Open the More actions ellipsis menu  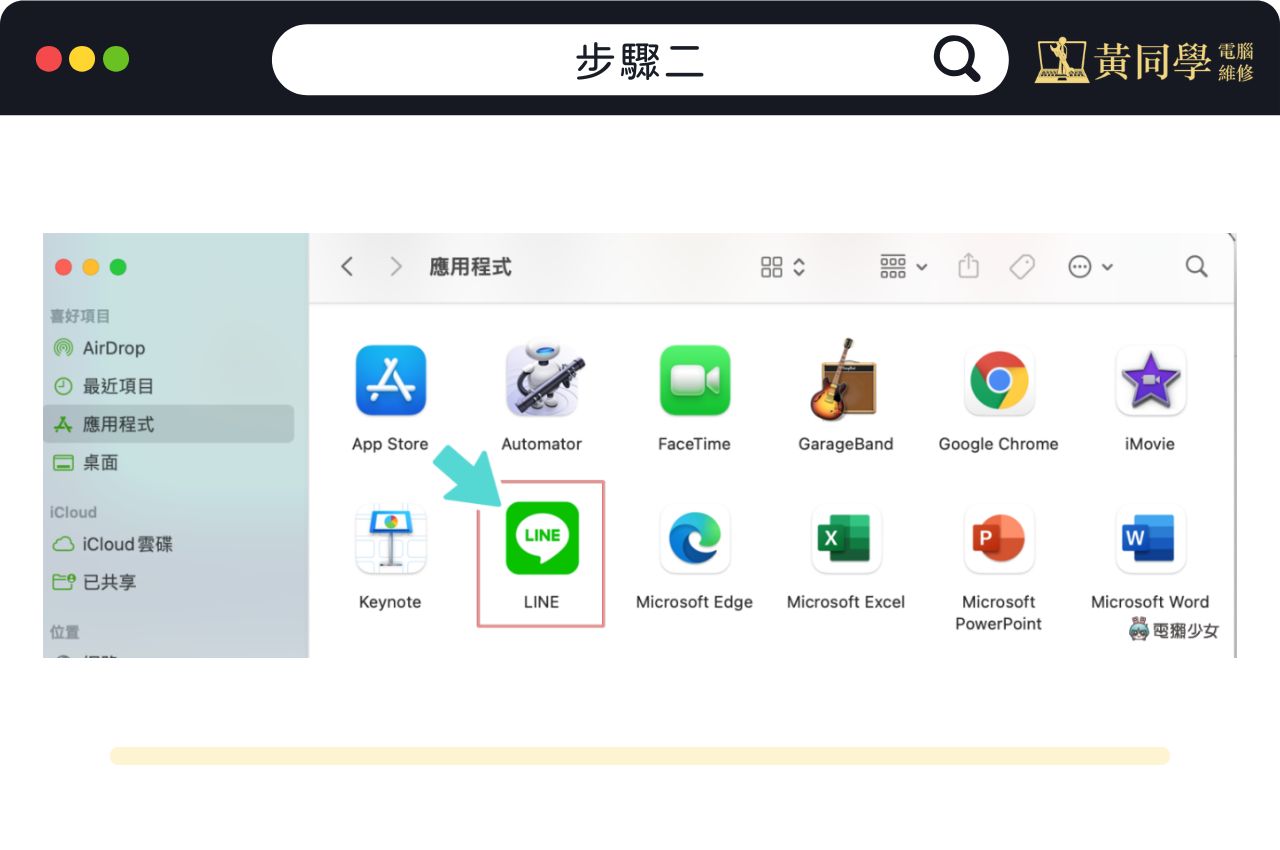click(1090, 266)
